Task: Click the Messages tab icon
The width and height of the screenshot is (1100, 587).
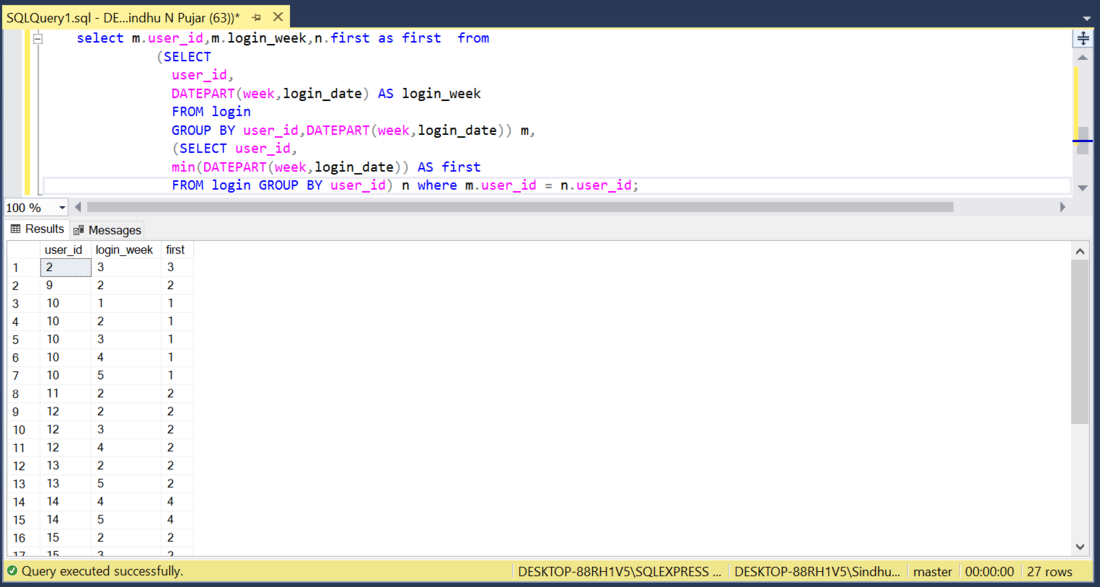Action: pos(79,230)
